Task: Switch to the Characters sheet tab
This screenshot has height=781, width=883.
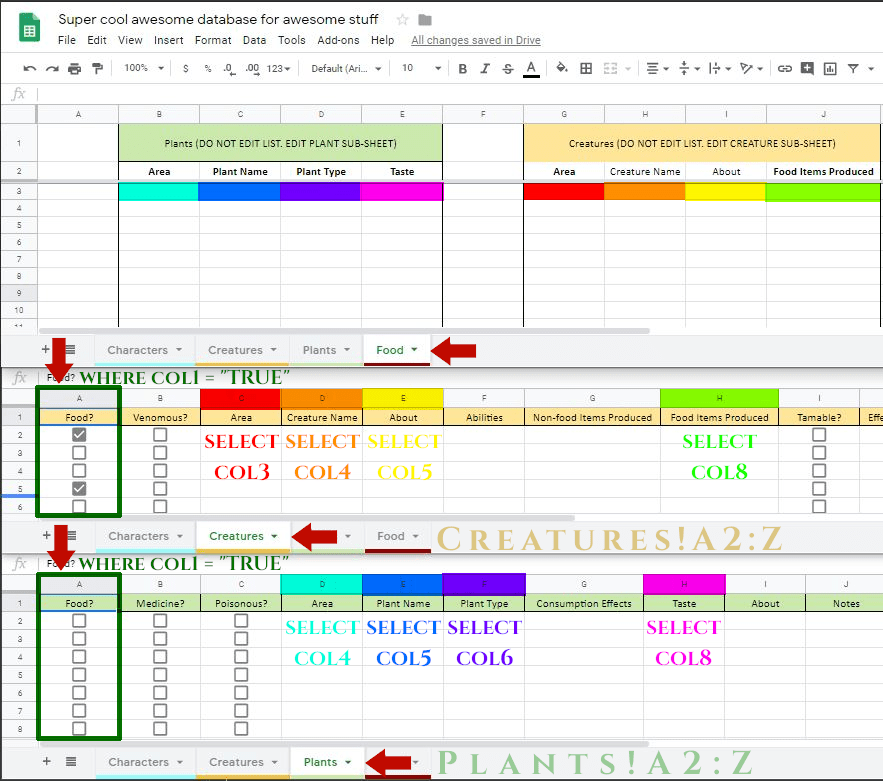Action: click(x=138, y=350)
